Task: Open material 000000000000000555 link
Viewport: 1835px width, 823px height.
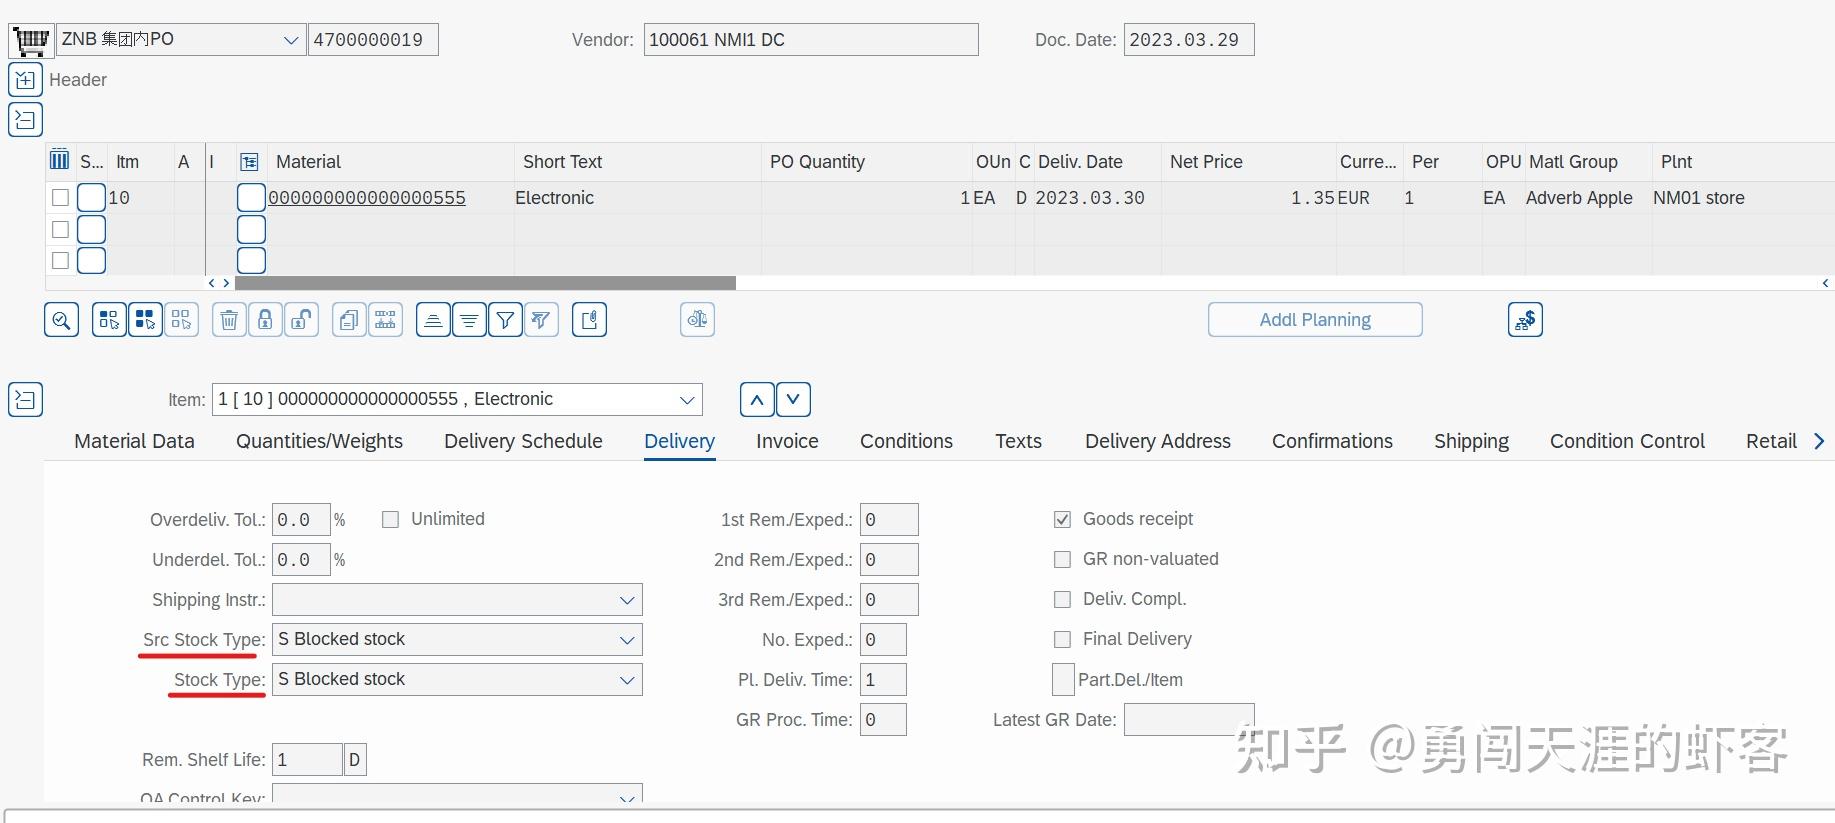Action: pos(367,198)
